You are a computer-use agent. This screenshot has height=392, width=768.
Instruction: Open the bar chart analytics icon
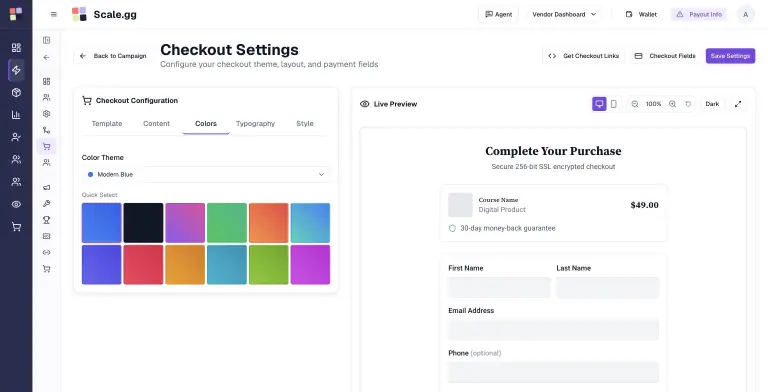tap(16, 115)
